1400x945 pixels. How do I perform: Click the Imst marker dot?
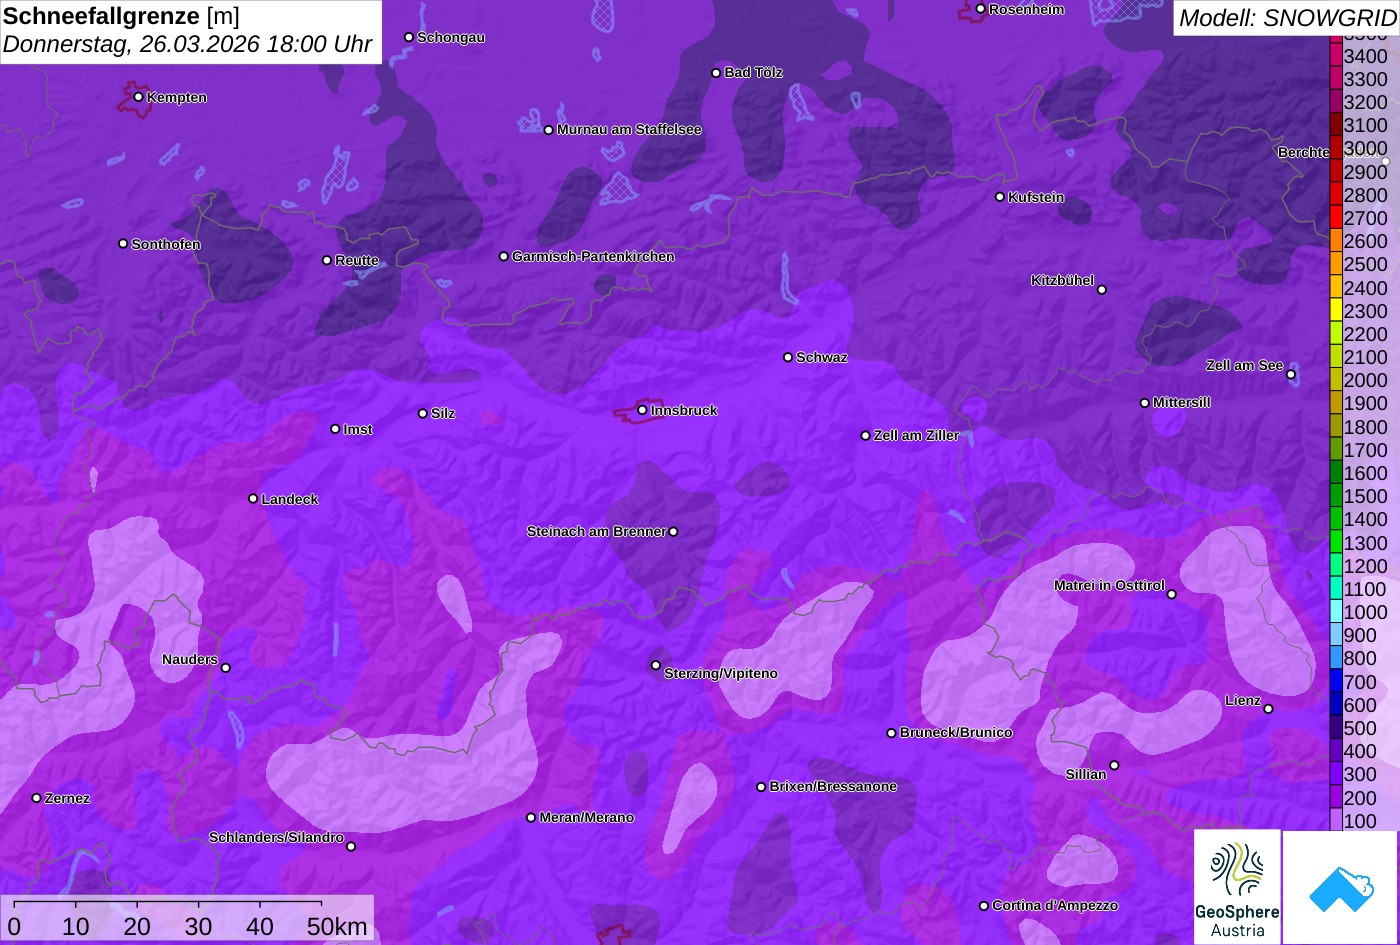[335, 429]
